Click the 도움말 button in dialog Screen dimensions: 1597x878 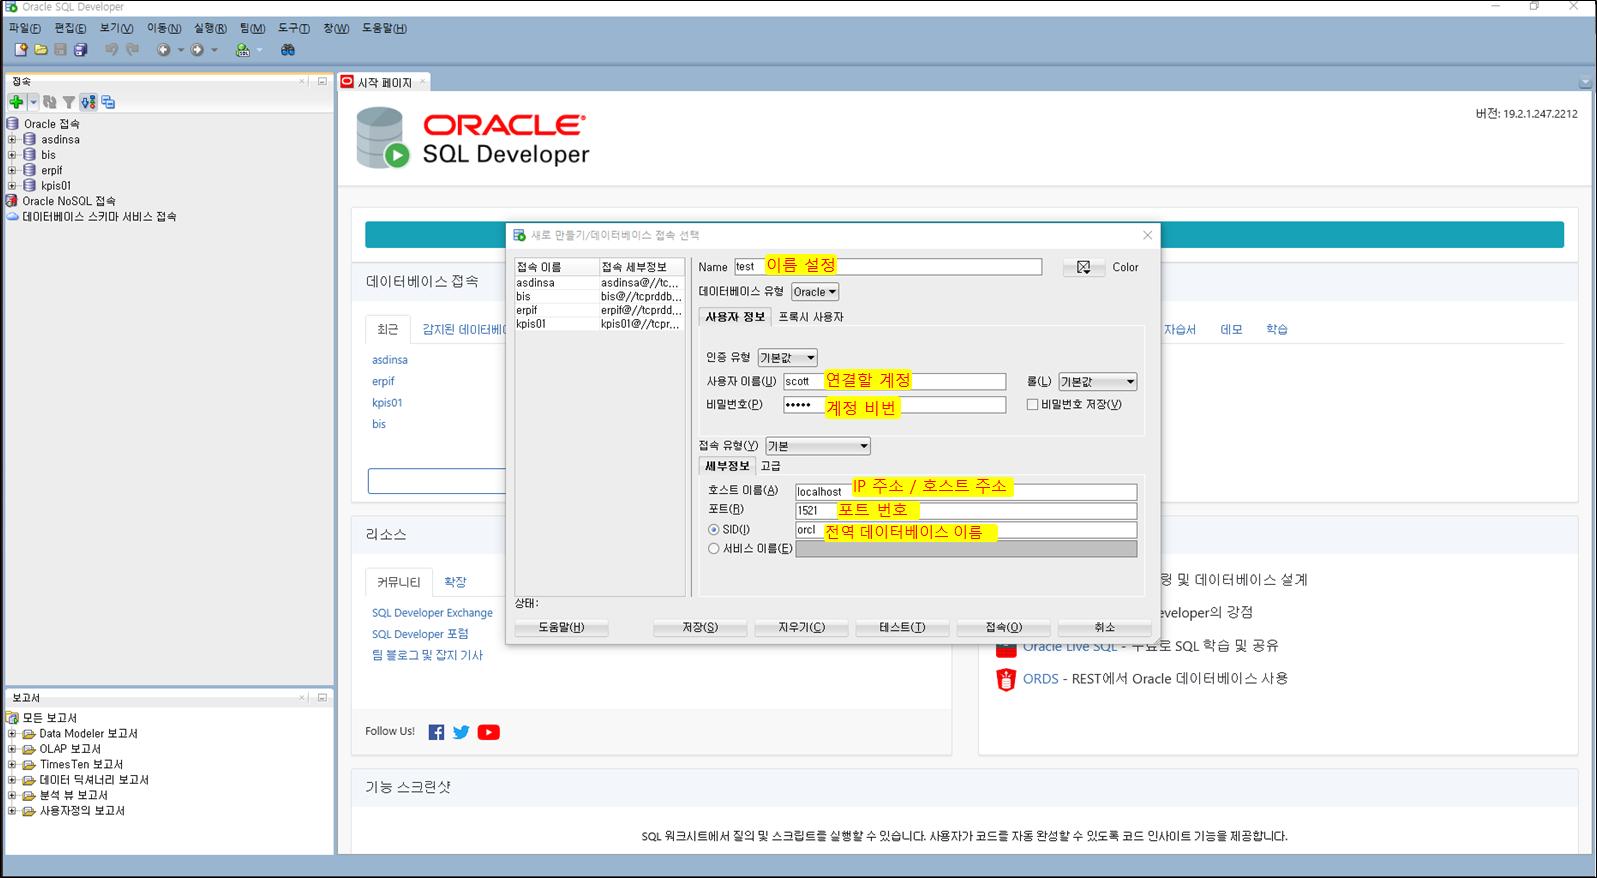click(x=561, y=627)
